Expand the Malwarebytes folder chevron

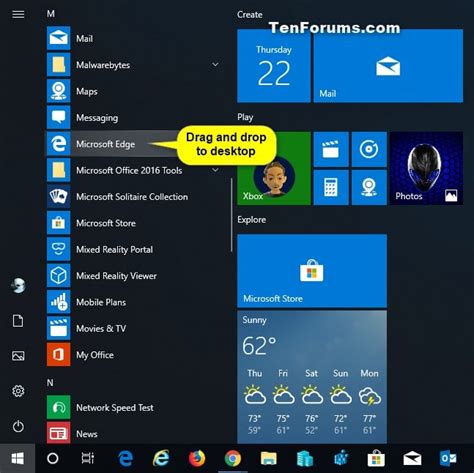tap(216, 64)
